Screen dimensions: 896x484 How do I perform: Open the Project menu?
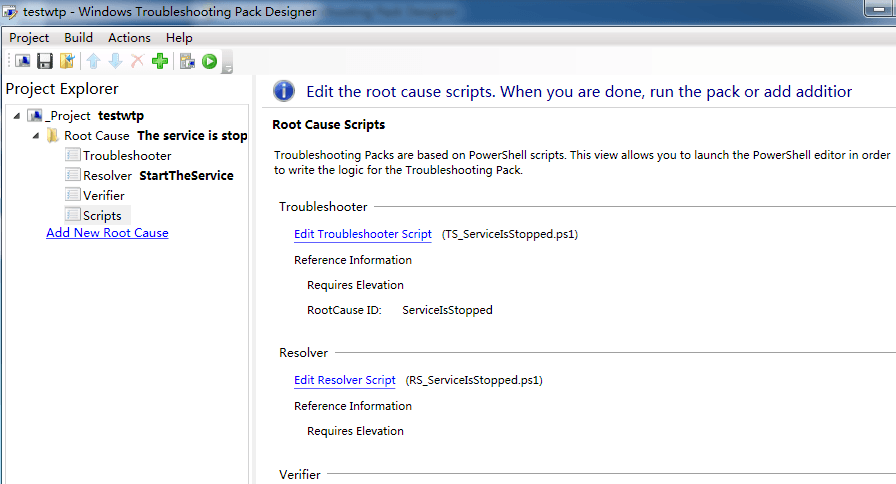tap(29, 38)
